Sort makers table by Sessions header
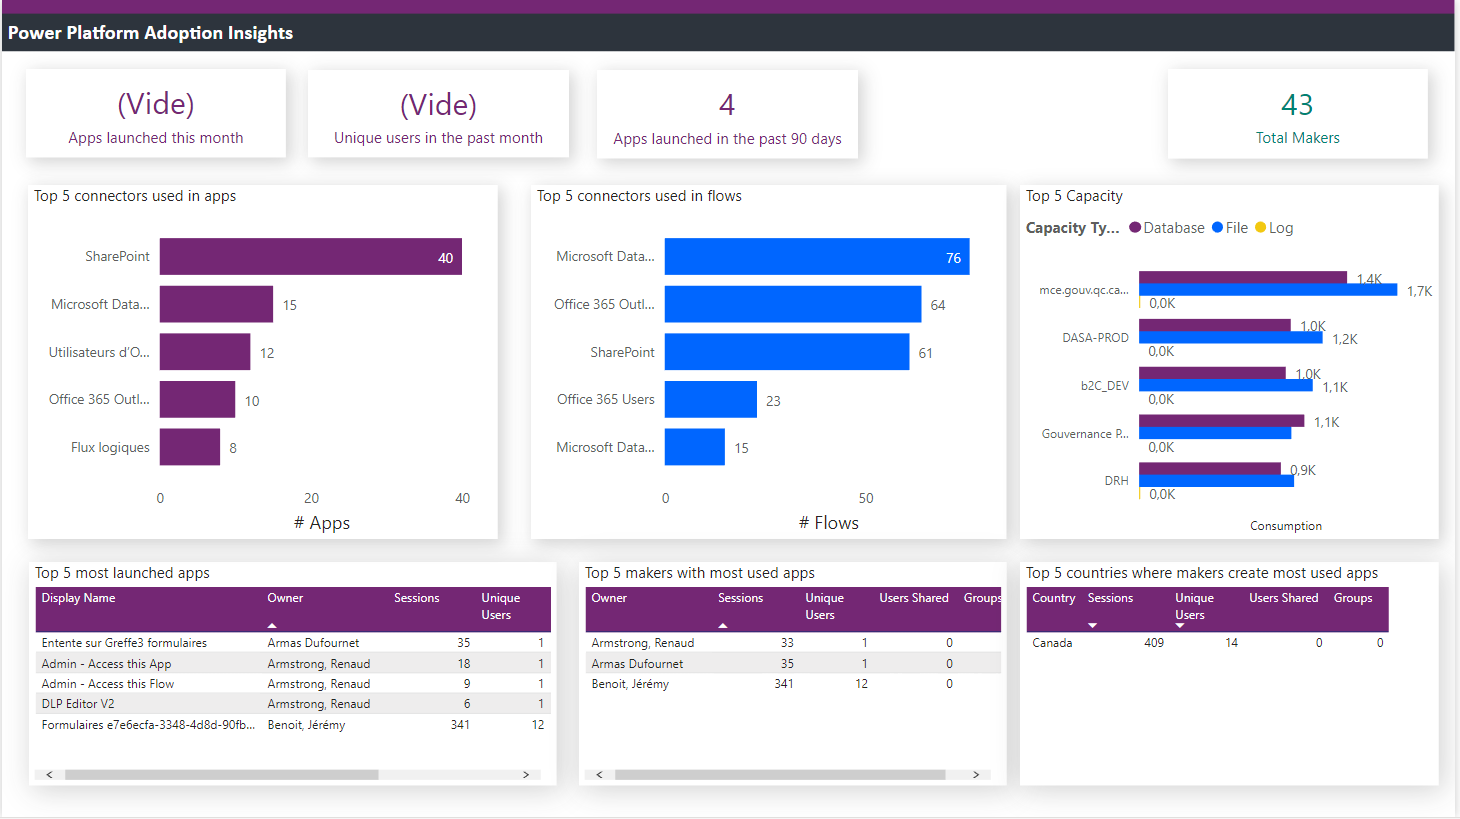The height and width of the screenshot is (819, 1460). [x=740, y=598]
